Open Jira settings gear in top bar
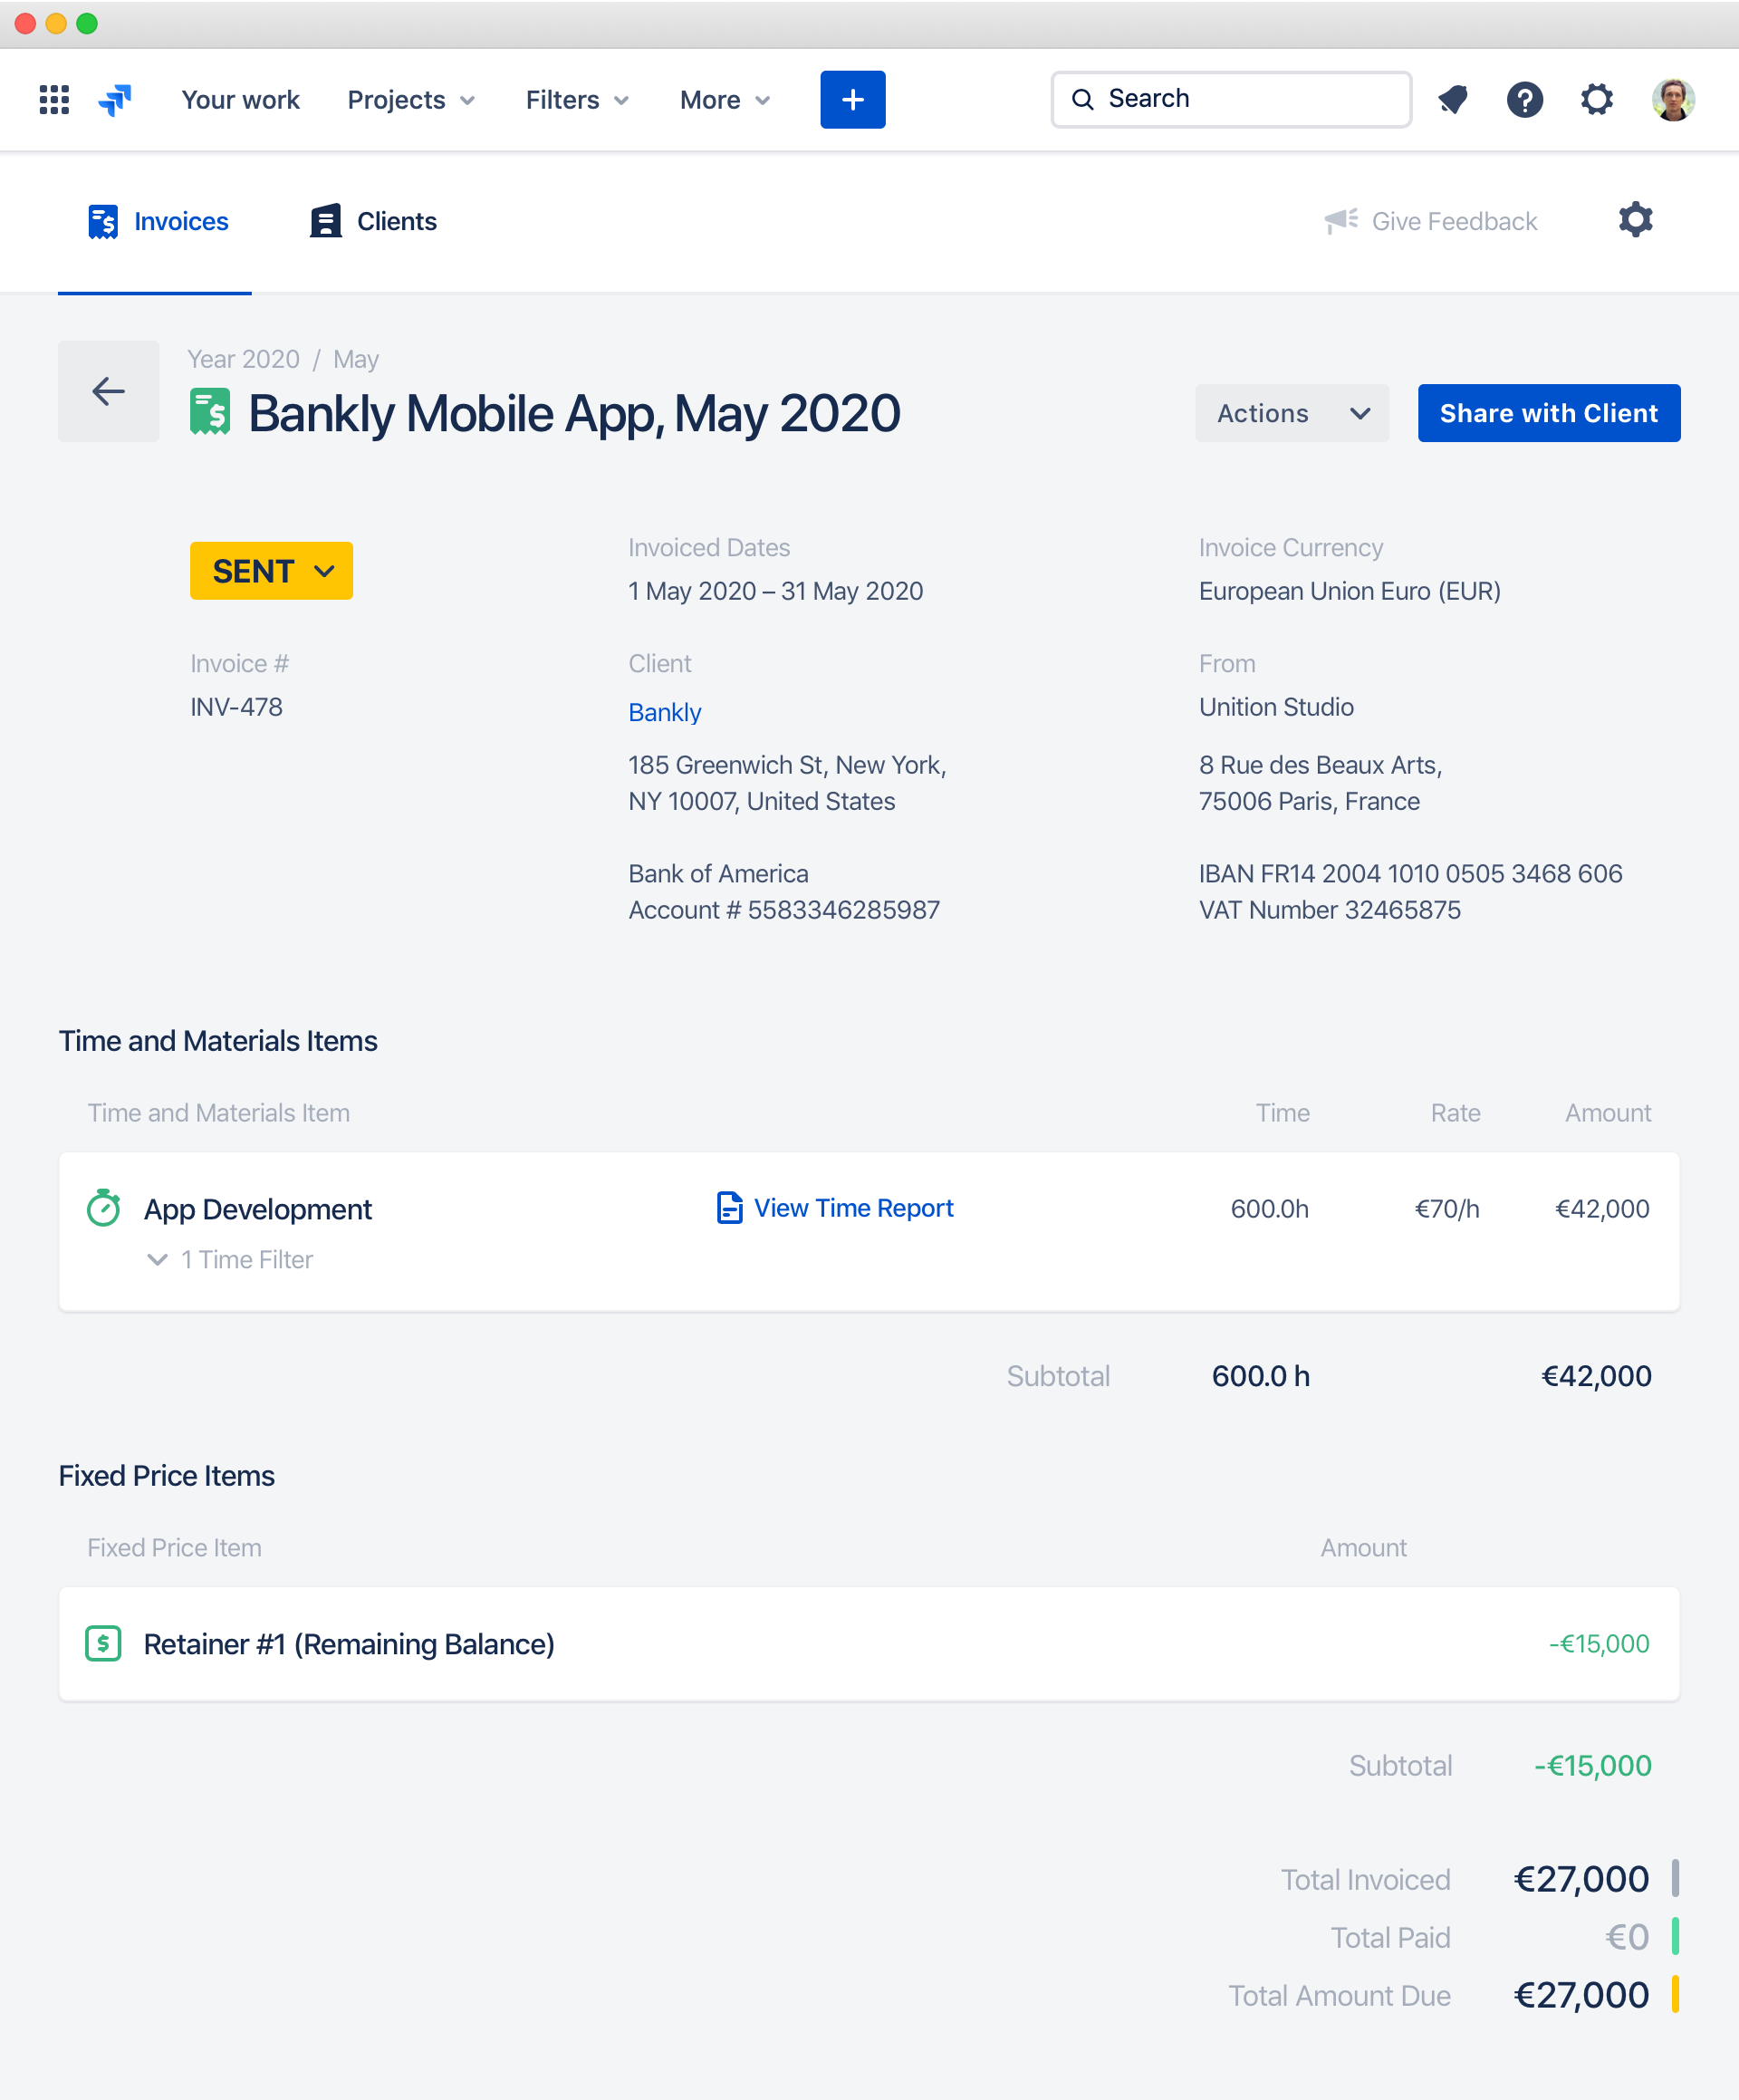 tap(1597, 100)
